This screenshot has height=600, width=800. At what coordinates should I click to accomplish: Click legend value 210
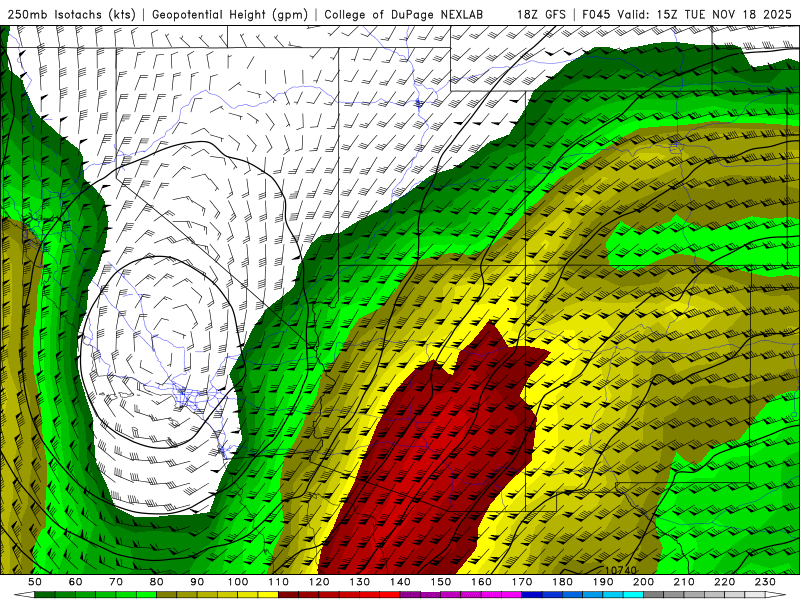click(685, 582)
